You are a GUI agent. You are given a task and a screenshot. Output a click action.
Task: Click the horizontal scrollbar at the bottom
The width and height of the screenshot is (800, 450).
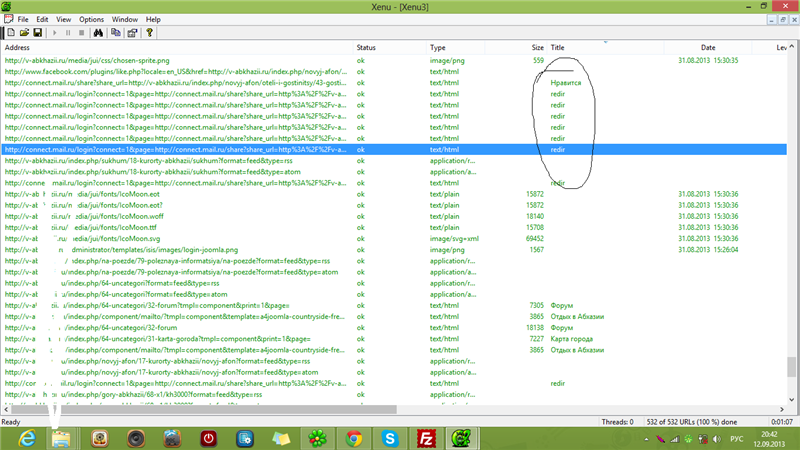(x=220, y=410)
